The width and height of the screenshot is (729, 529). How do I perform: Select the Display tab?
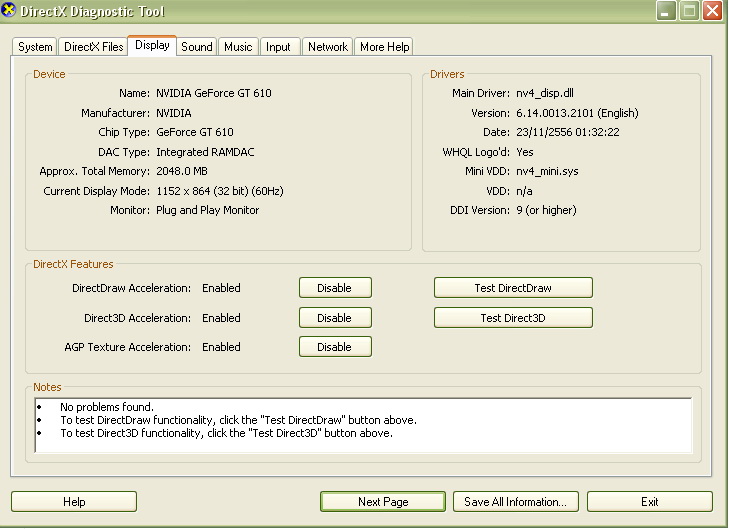pos(152,45)
